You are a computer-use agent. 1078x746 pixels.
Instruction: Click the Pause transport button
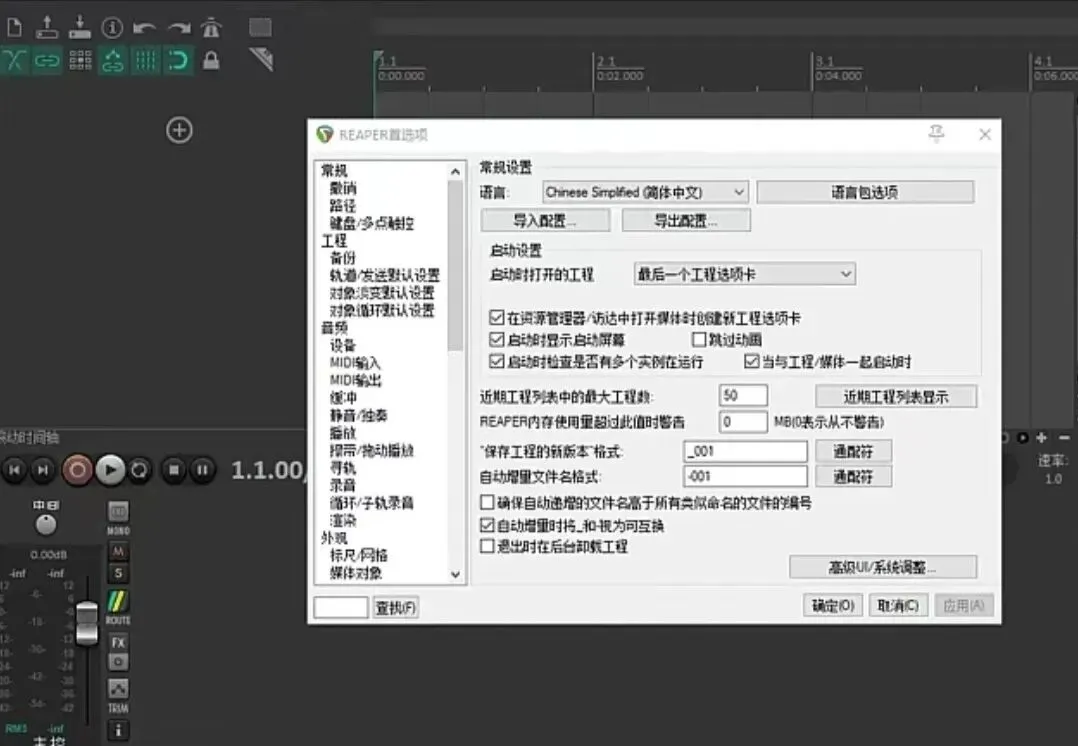click(x=202, y=470)
